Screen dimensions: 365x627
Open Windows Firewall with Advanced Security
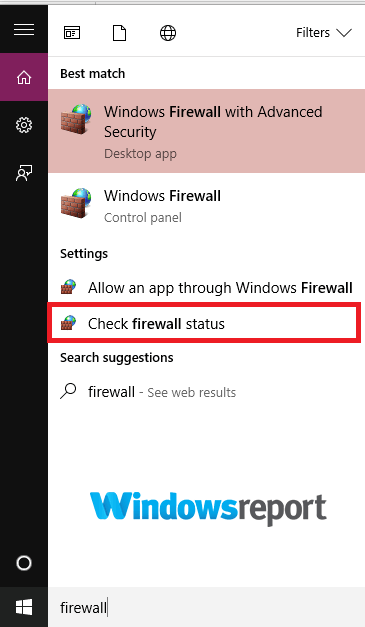[x=206, y=131]
